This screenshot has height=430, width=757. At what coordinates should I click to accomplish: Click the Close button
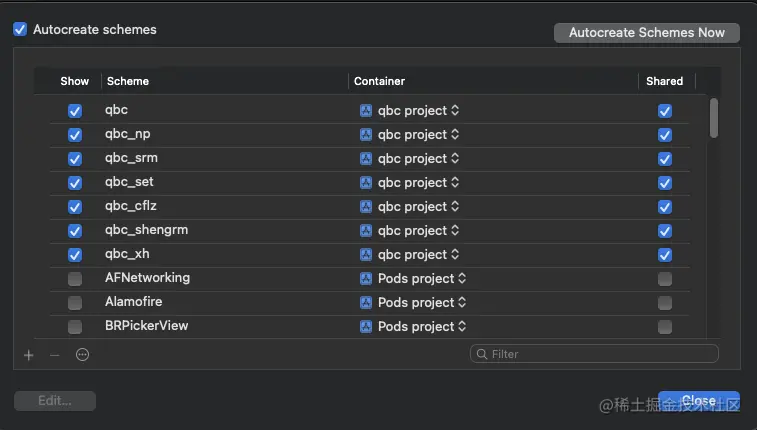698,400
